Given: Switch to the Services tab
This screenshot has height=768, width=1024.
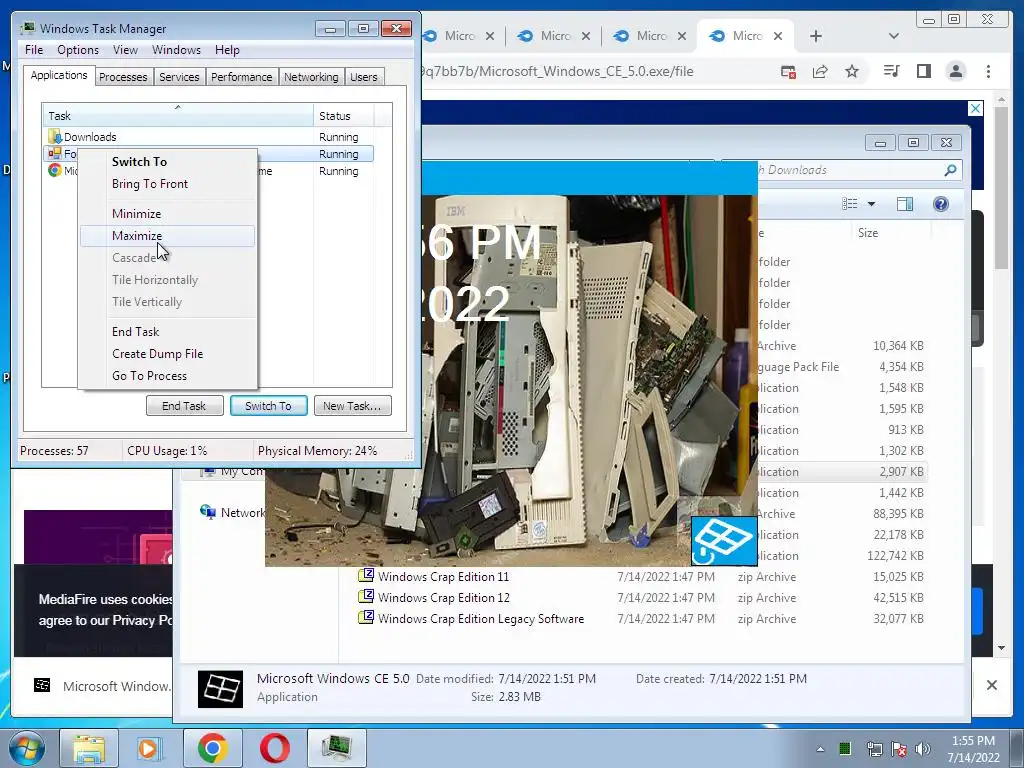Looking at the screenshot, I should tap(179, 77).
